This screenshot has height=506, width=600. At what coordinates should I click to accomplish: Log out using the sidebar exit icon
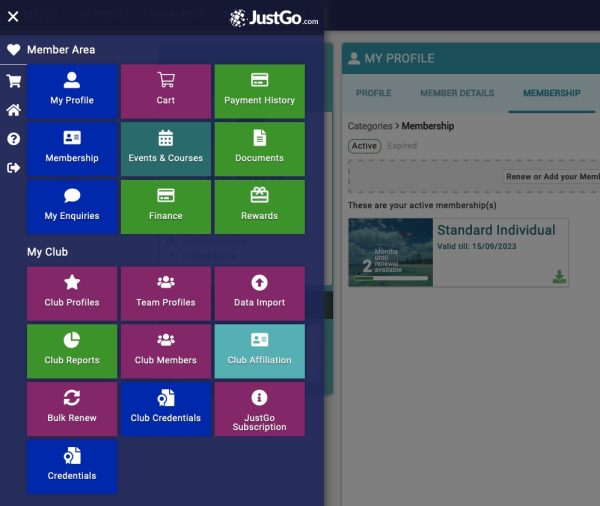(x=14, y=168)
